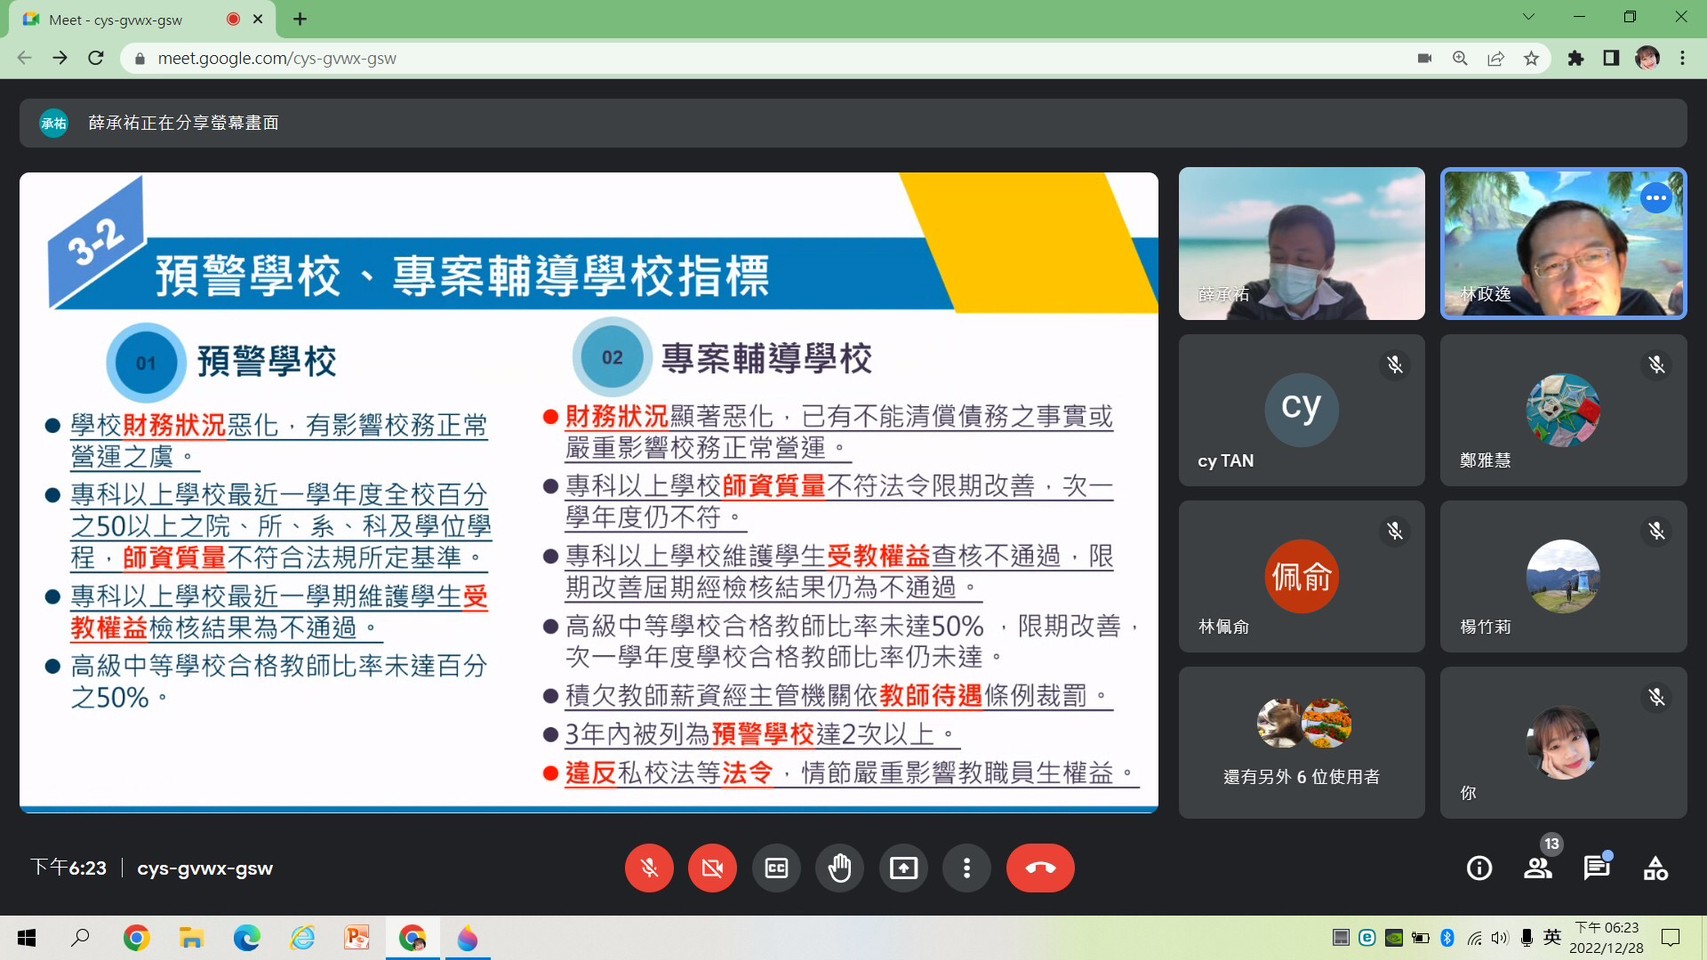Open the Chrome extensions puzzle icon
Viewport: 1707px width, 960px height.
coord(1575,58)
